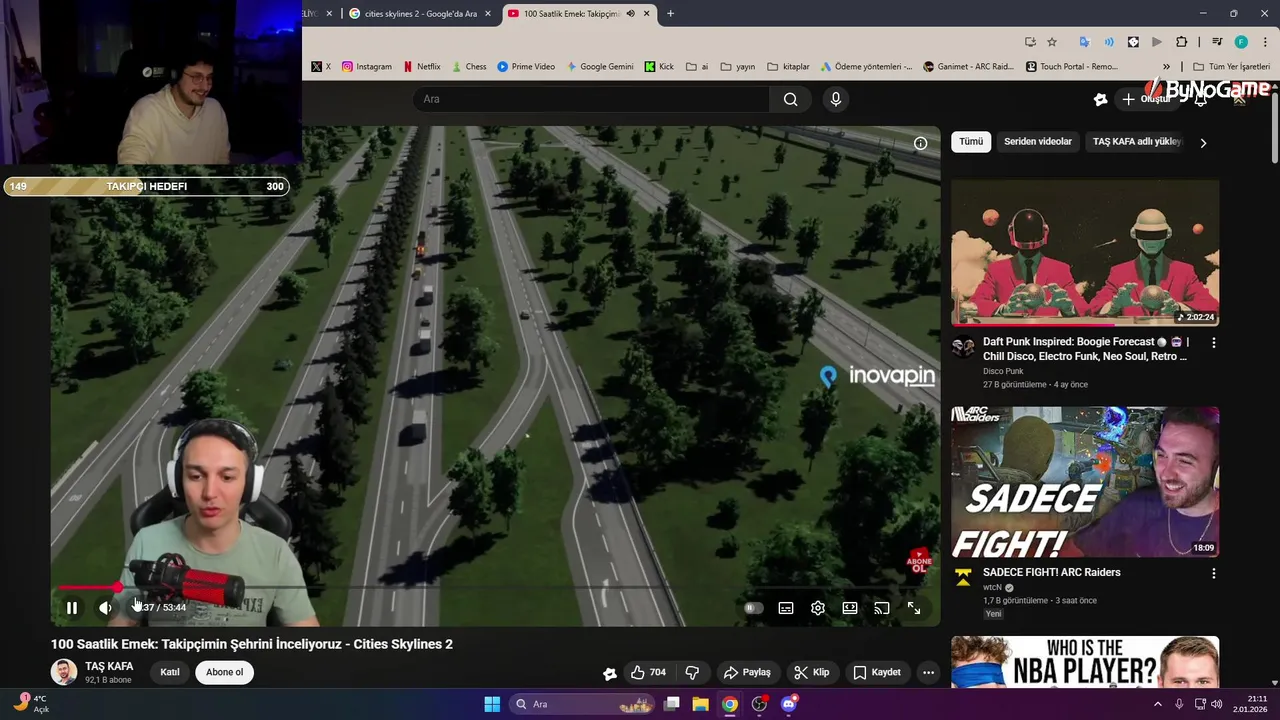Screen dimensions: 1280x720
Task: Like the video with thumbs up
Action: pyautogui.click(x=647, y=672)
